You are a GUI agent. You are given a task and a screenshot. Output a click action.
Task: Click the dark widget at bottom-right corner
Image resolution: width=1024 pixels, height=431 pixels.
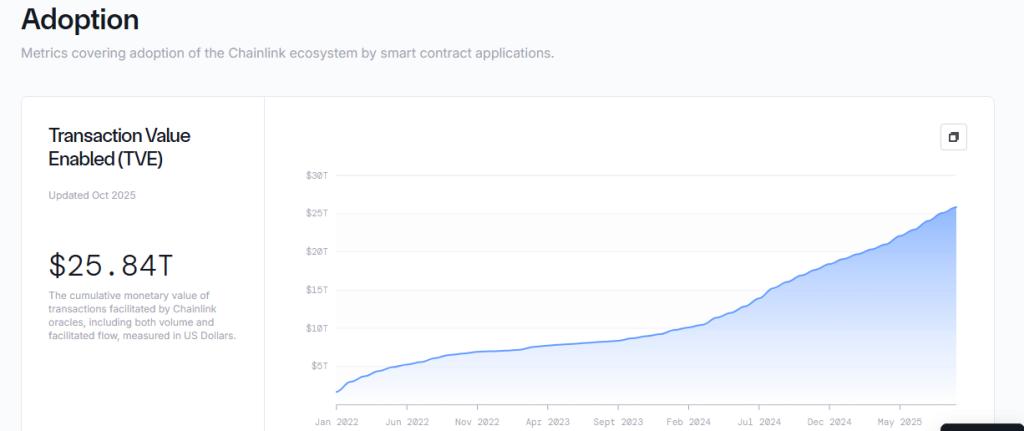pyautogui.click(x=982, y=427)
